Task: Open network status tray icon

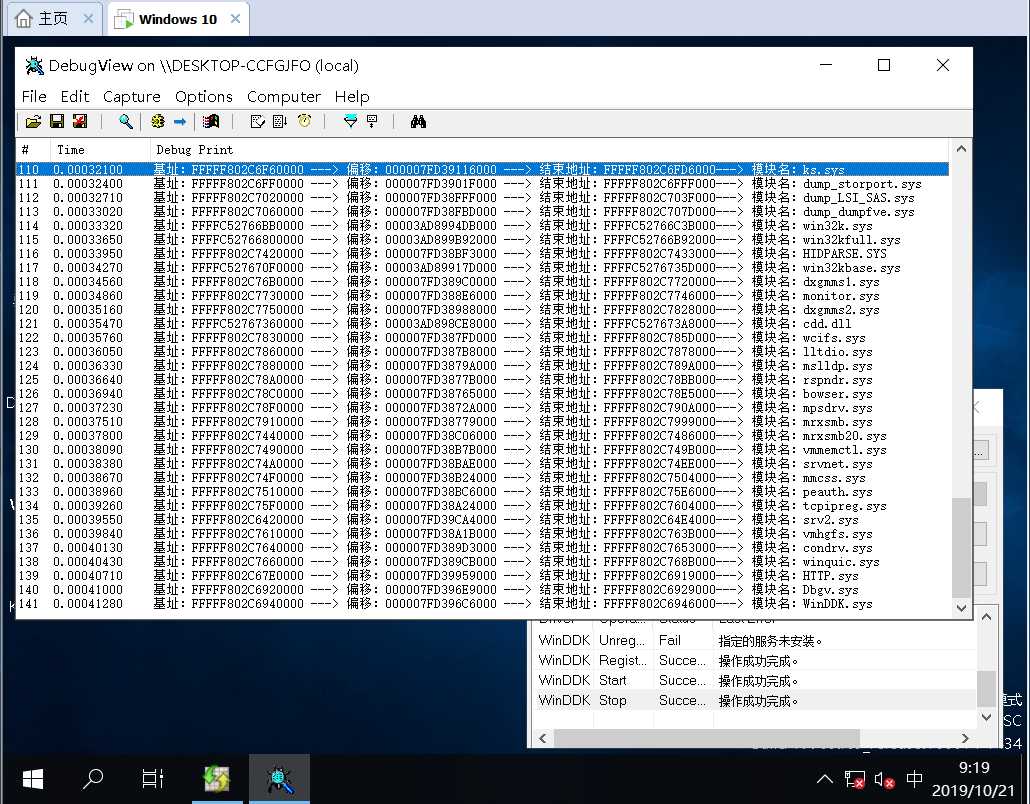Action: point(854,780)
